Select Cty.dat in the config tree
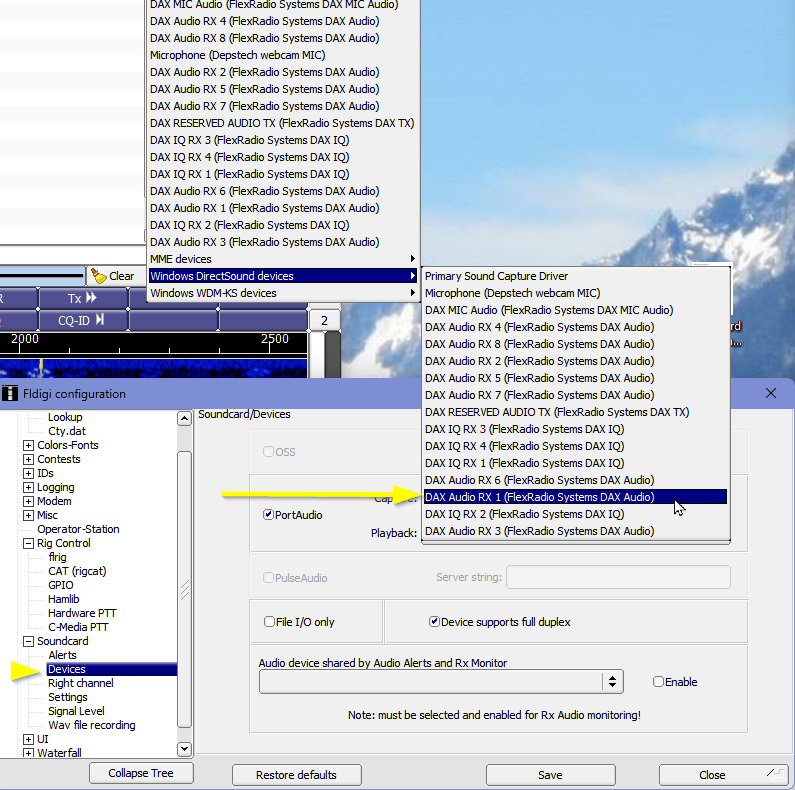Screen dimensions: 795x790 (x=67, y=431)
